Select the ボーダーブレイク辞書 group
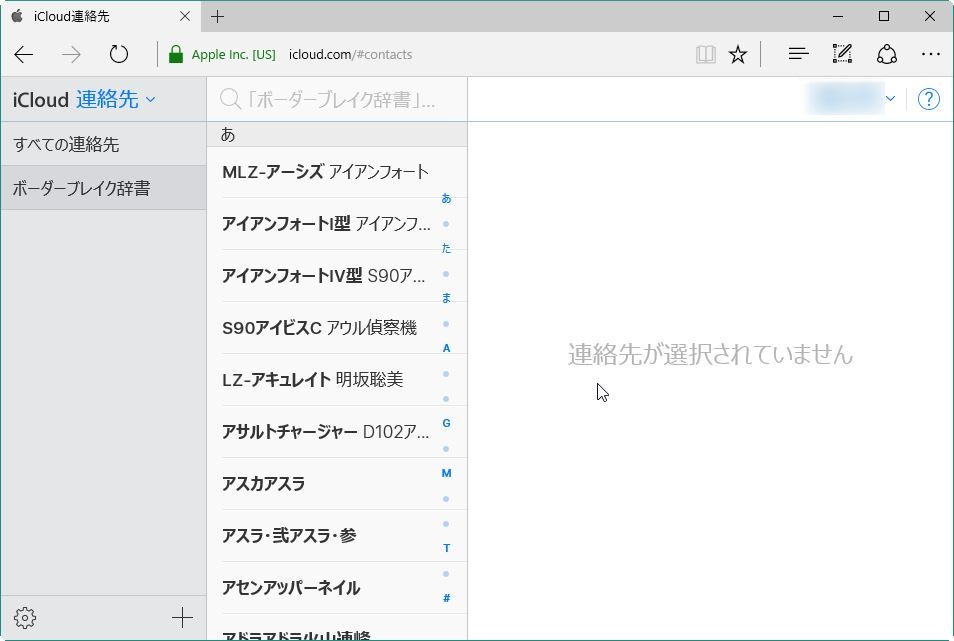Image resolution: width=954 pixels, height=641 pixels. pos(103,188)
